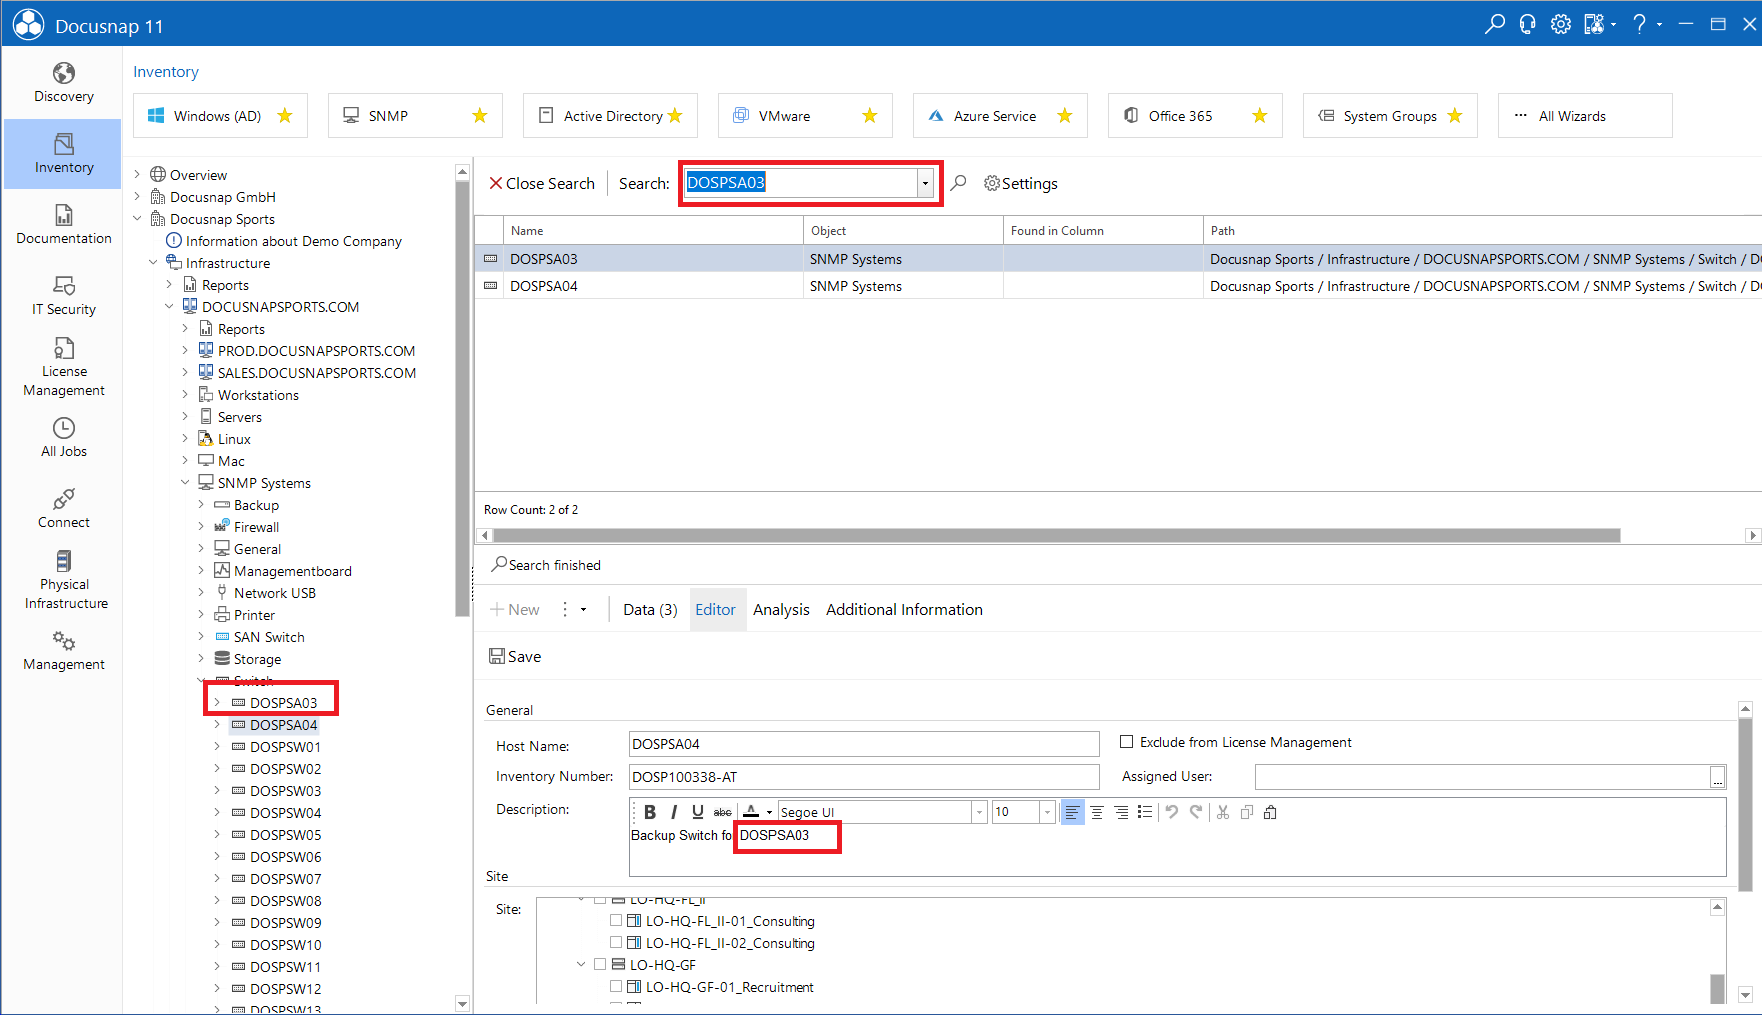1764x1015 pixels.
Task: Select DOSPSA03 row in search results
Action: tap(1118, 258)
